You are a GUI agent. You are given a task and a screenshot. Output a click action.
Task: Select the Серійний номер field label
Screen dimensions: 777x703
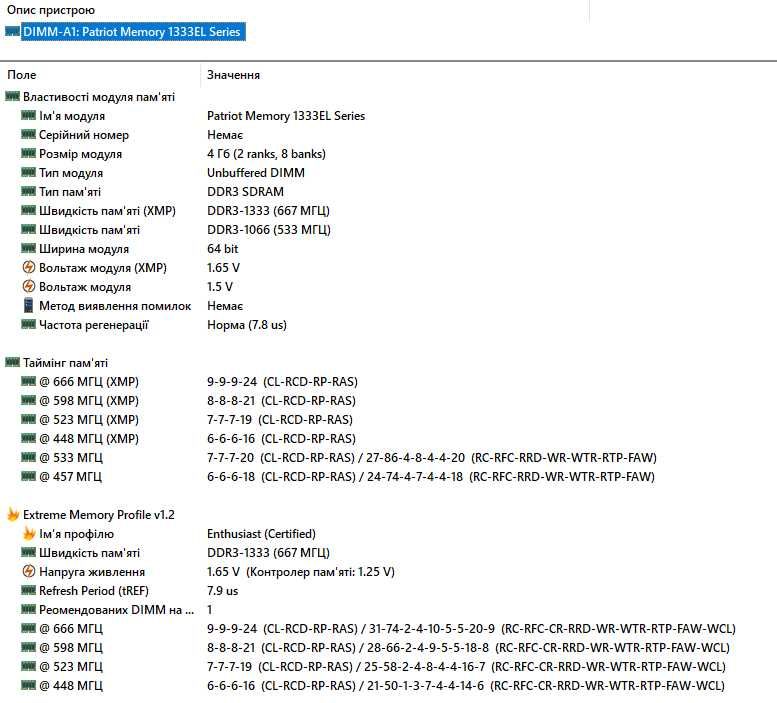click(84, 135)
